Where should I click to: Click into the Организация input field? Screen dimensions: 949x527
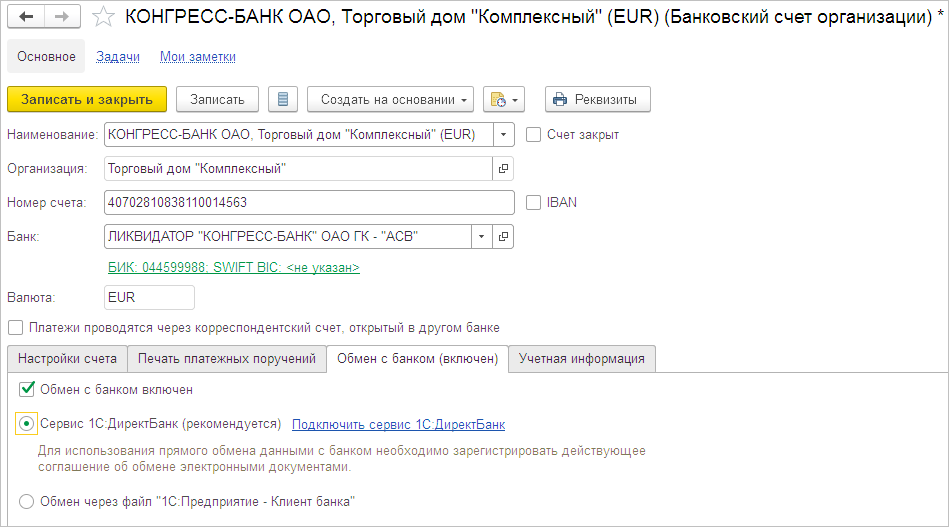click(x=298, y=169)
